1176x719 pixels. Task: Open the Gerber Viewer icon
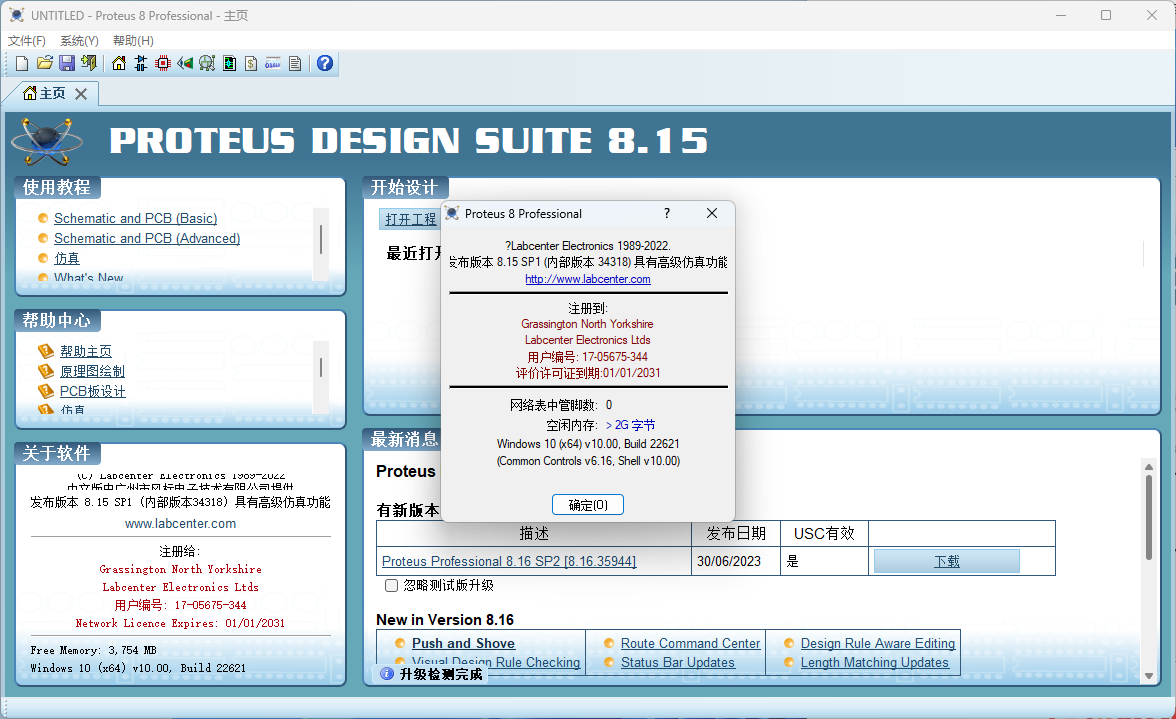coord(229,64)
